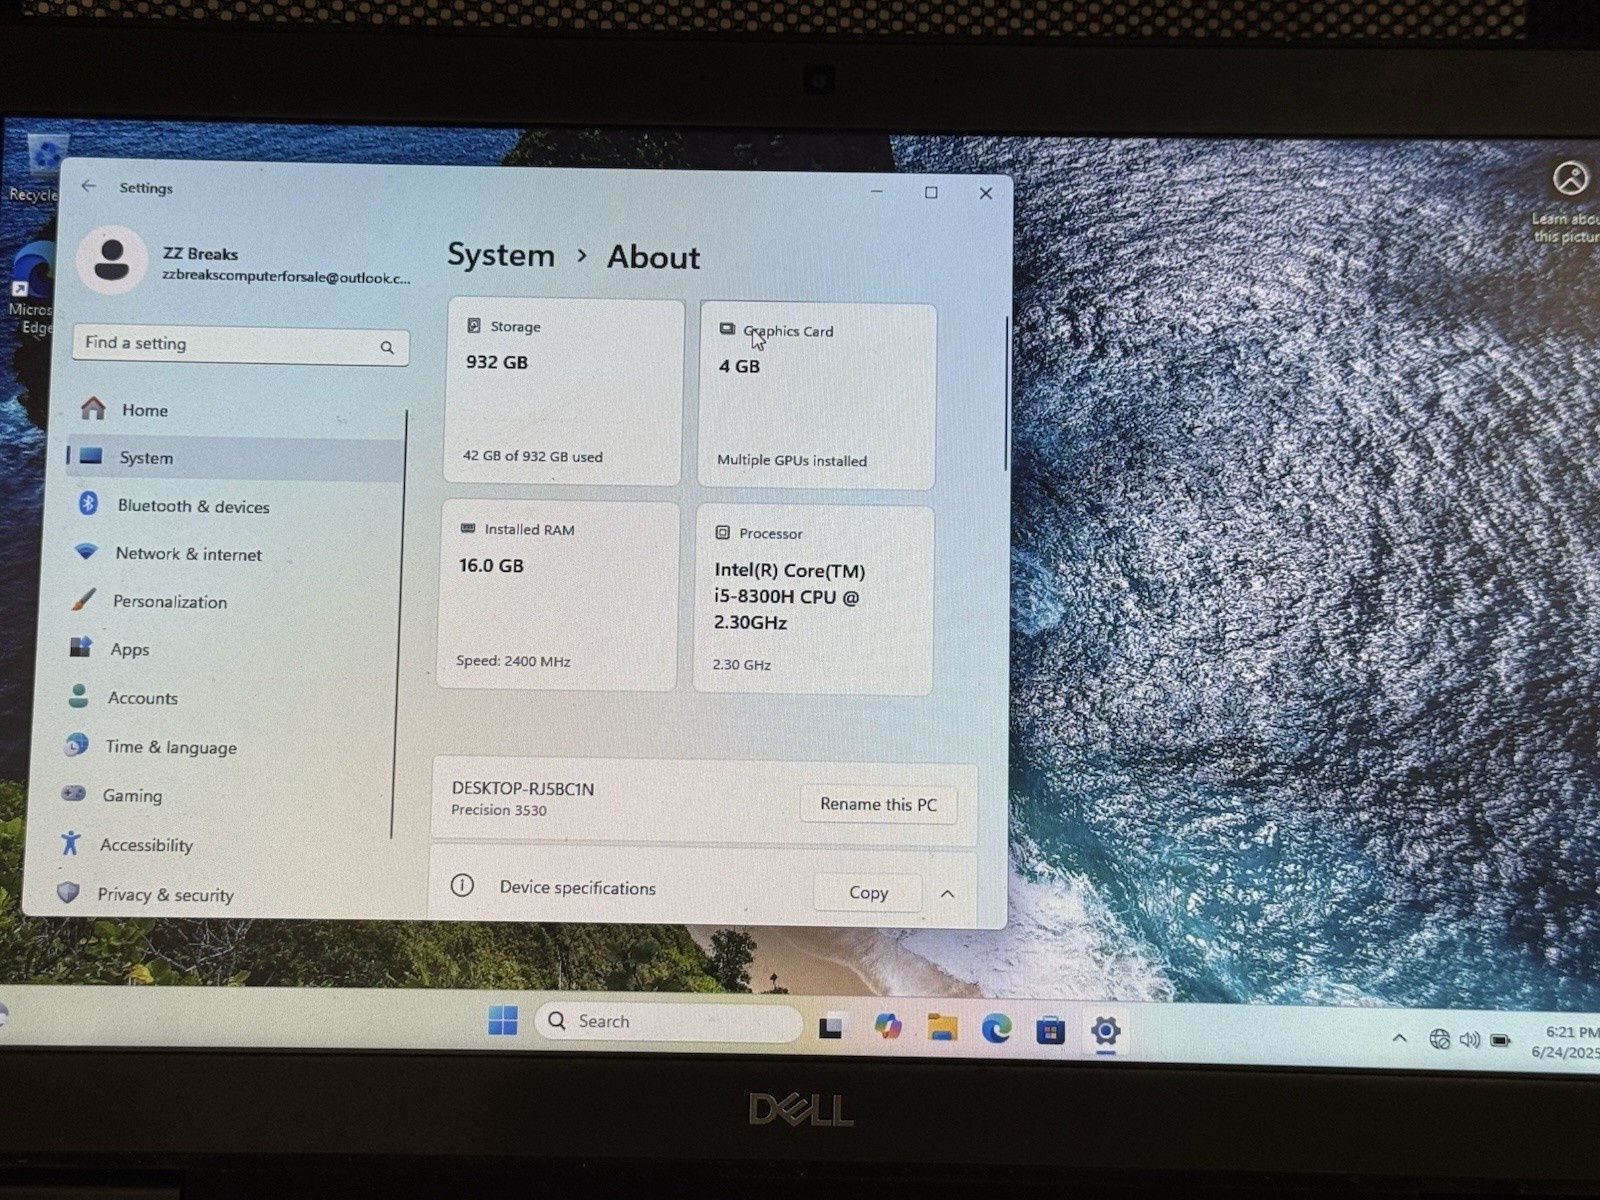Select the Recycle Bin desktop icon
The width and height of the screenshot is (1600, 1200).
[x=38, y=168]
